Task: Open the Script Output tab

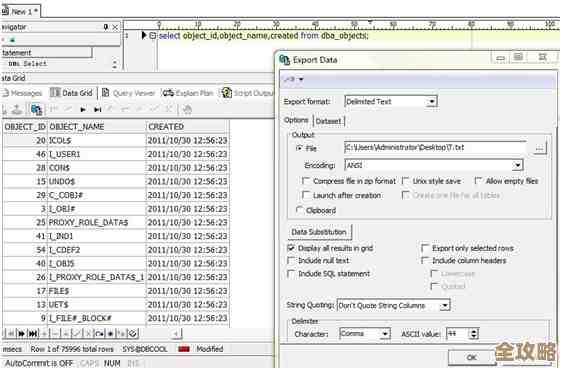Action: 247,93
